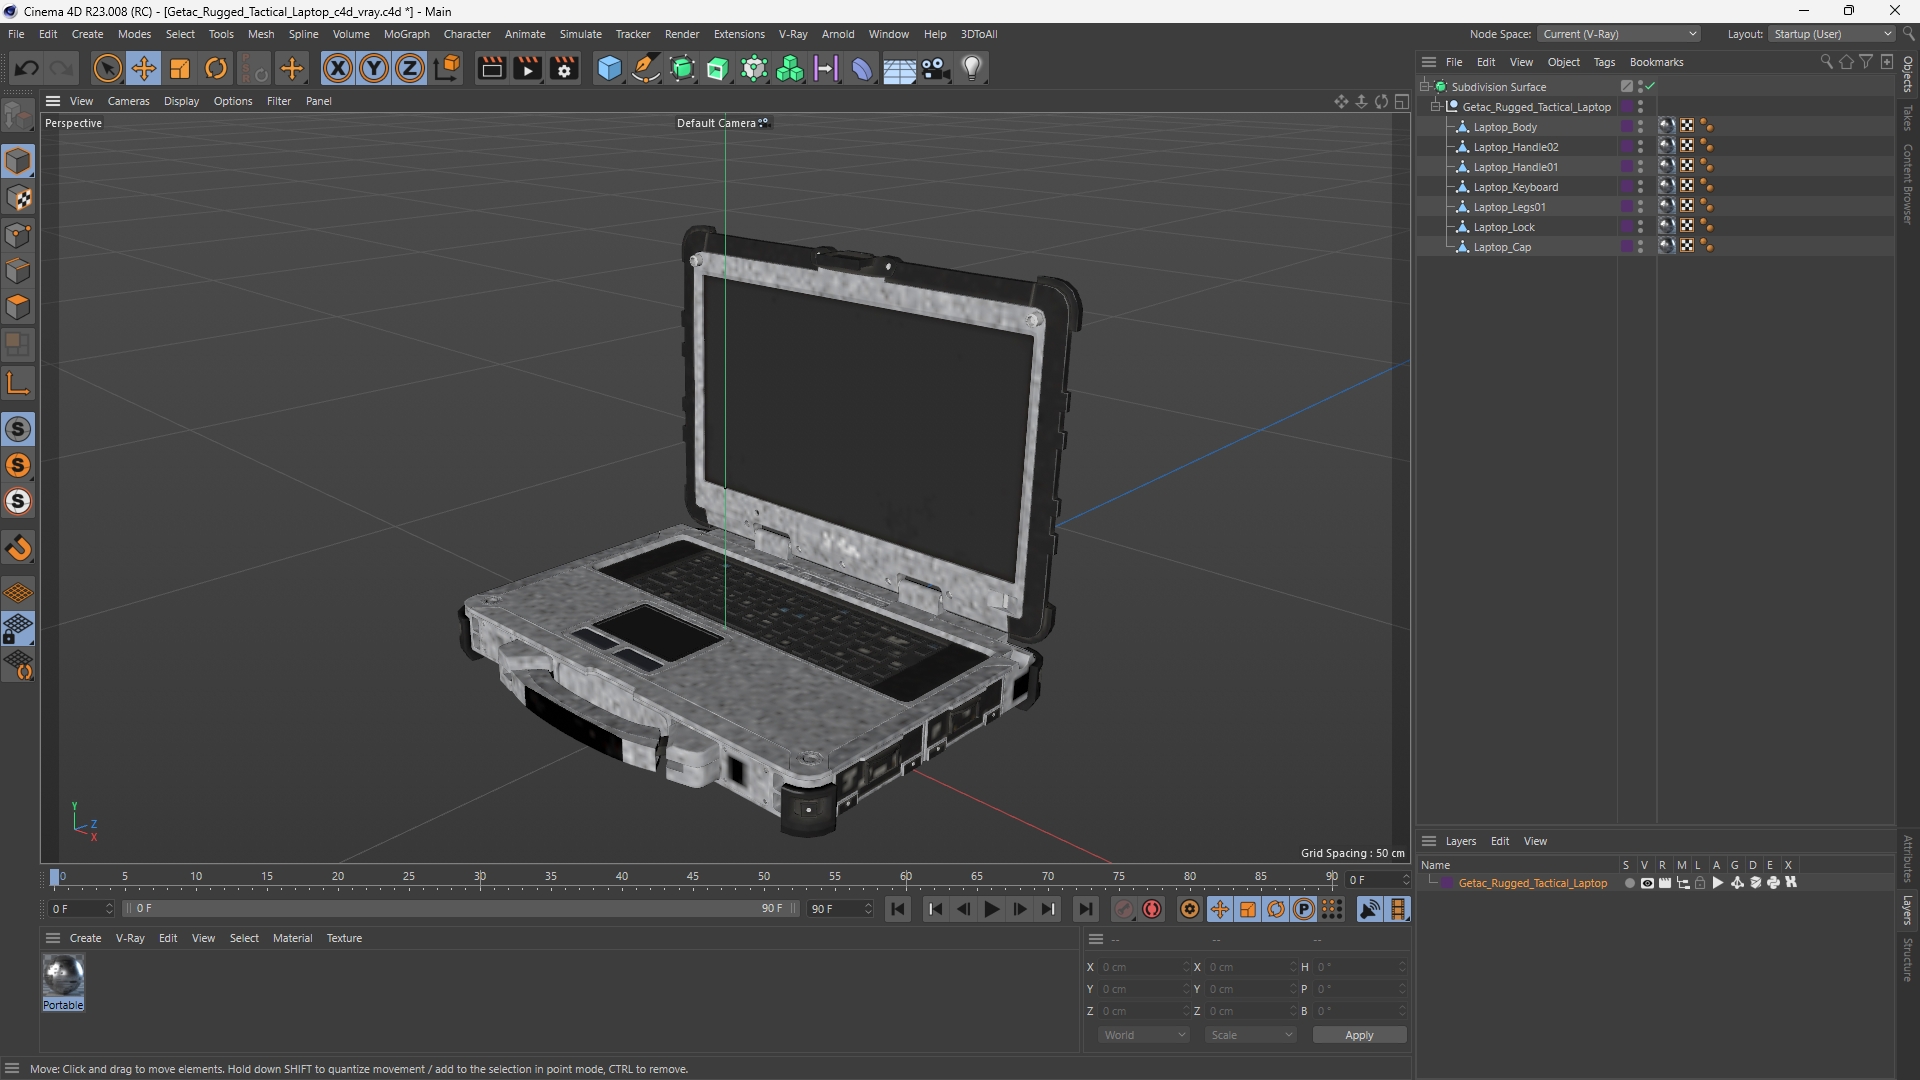
Task: Render to Picture Viewer icon
Action: [527, 68]
